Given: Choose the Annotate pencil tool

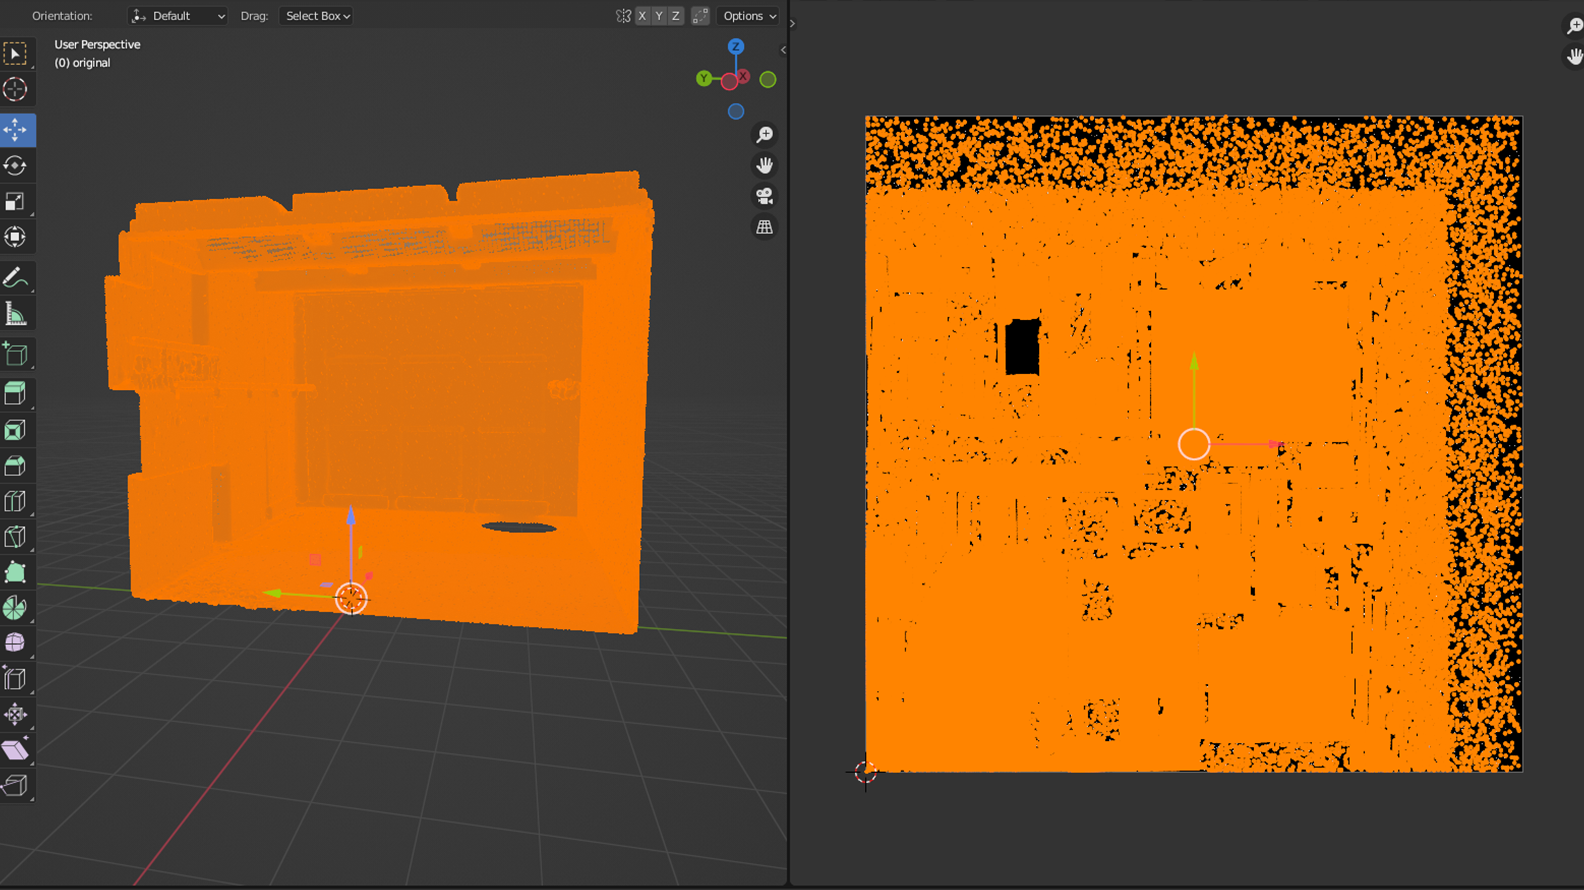Looking at the screenshot, I should 15,278.
